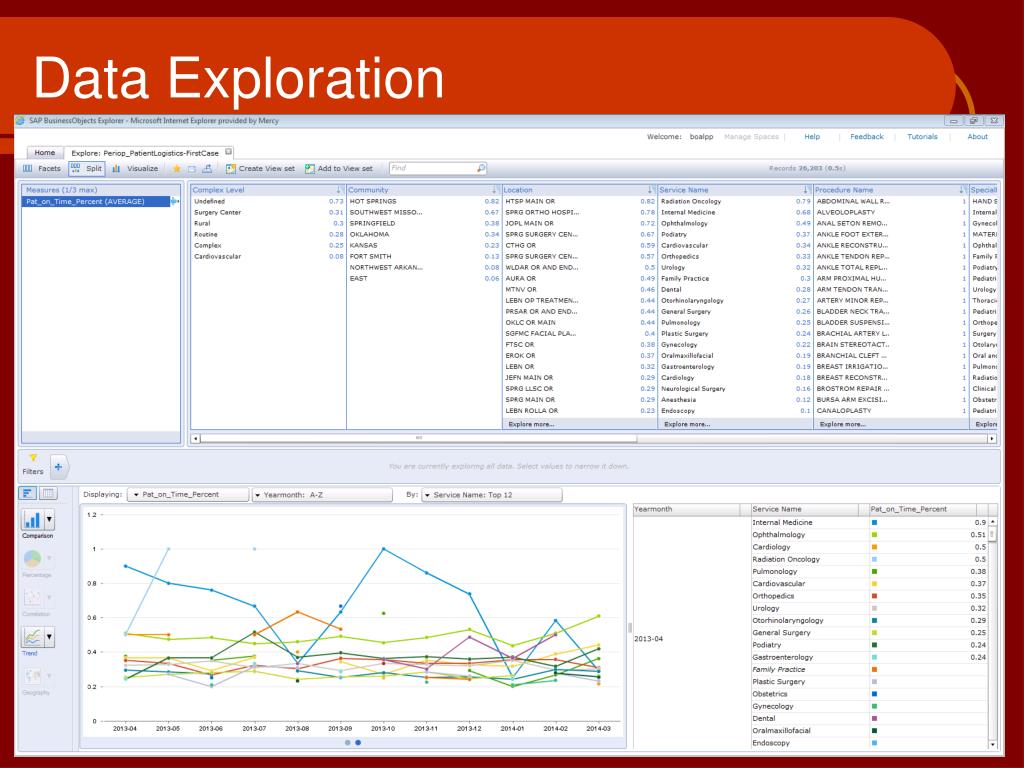This screenshot has height=768, width=1024.
Task: Close the Explore Periop_PatientLogistics tab
Action: [229, 152]
